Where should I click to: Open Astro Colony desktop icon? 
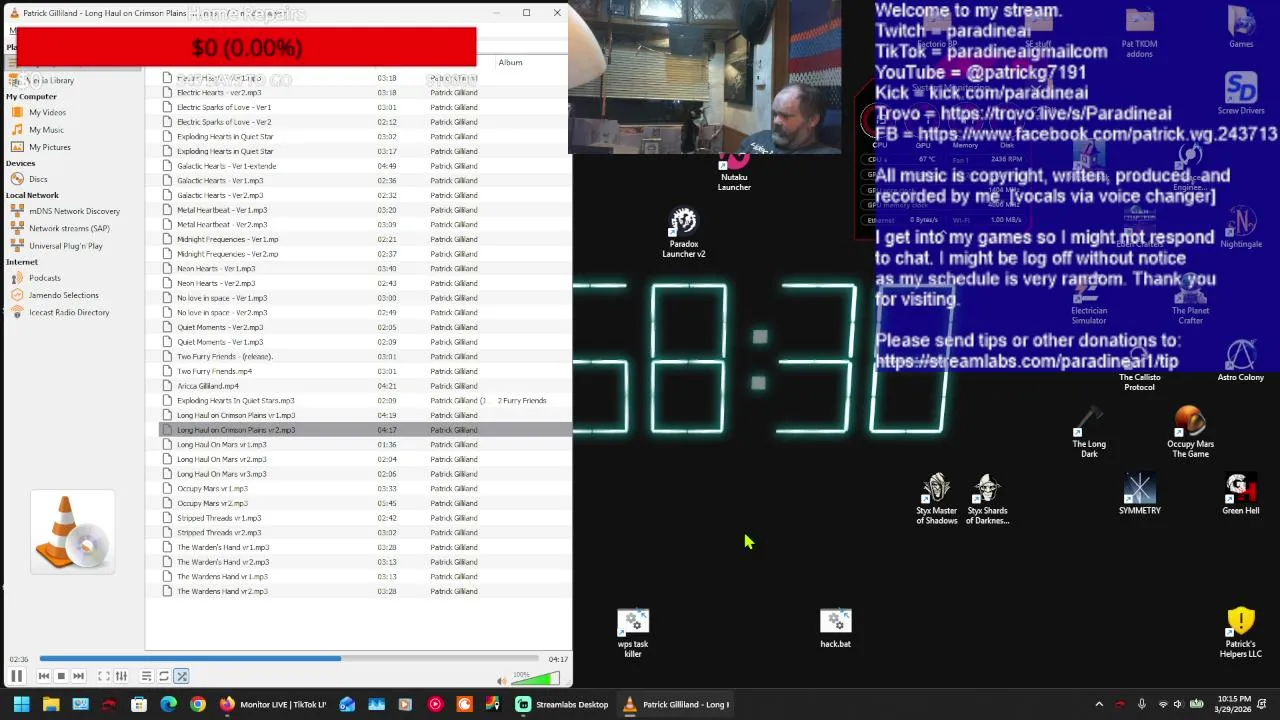click(1240, 362)
